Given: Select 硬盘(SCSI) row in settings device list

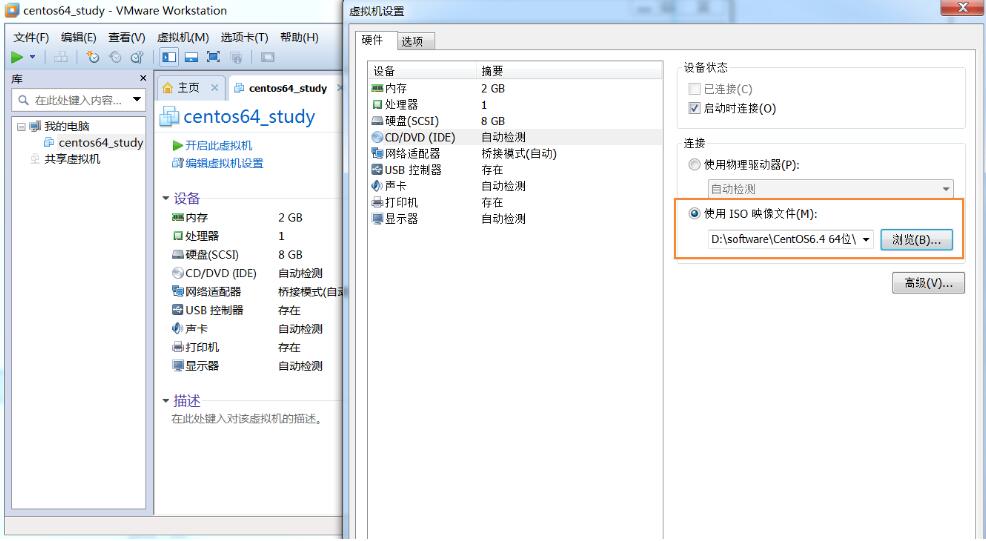Looking at the screenshot, I should tap(516, 121).
